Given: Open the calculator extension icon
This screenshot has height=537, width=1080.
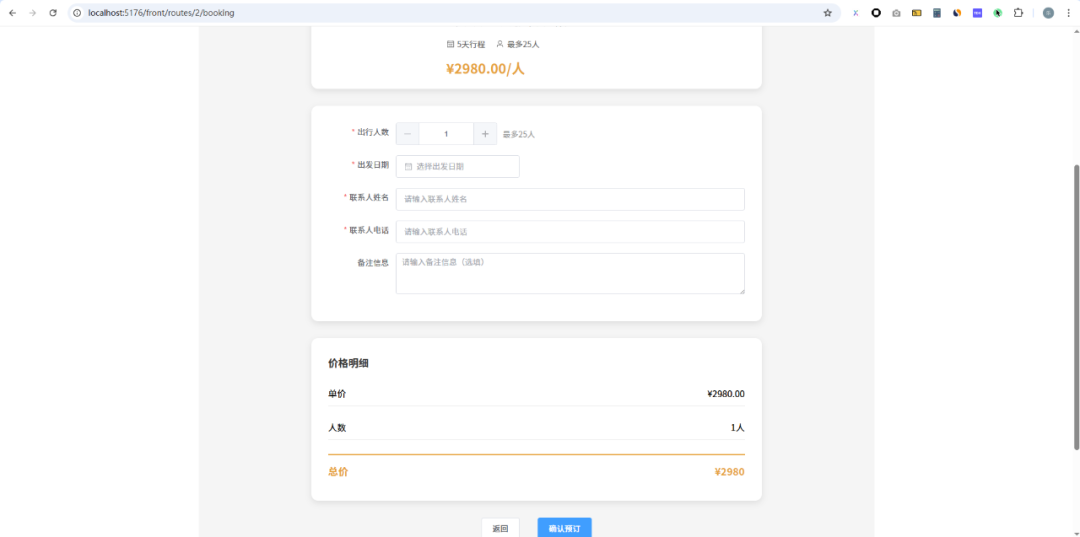Looking at the screenshot, I should [x=937, y=13].
